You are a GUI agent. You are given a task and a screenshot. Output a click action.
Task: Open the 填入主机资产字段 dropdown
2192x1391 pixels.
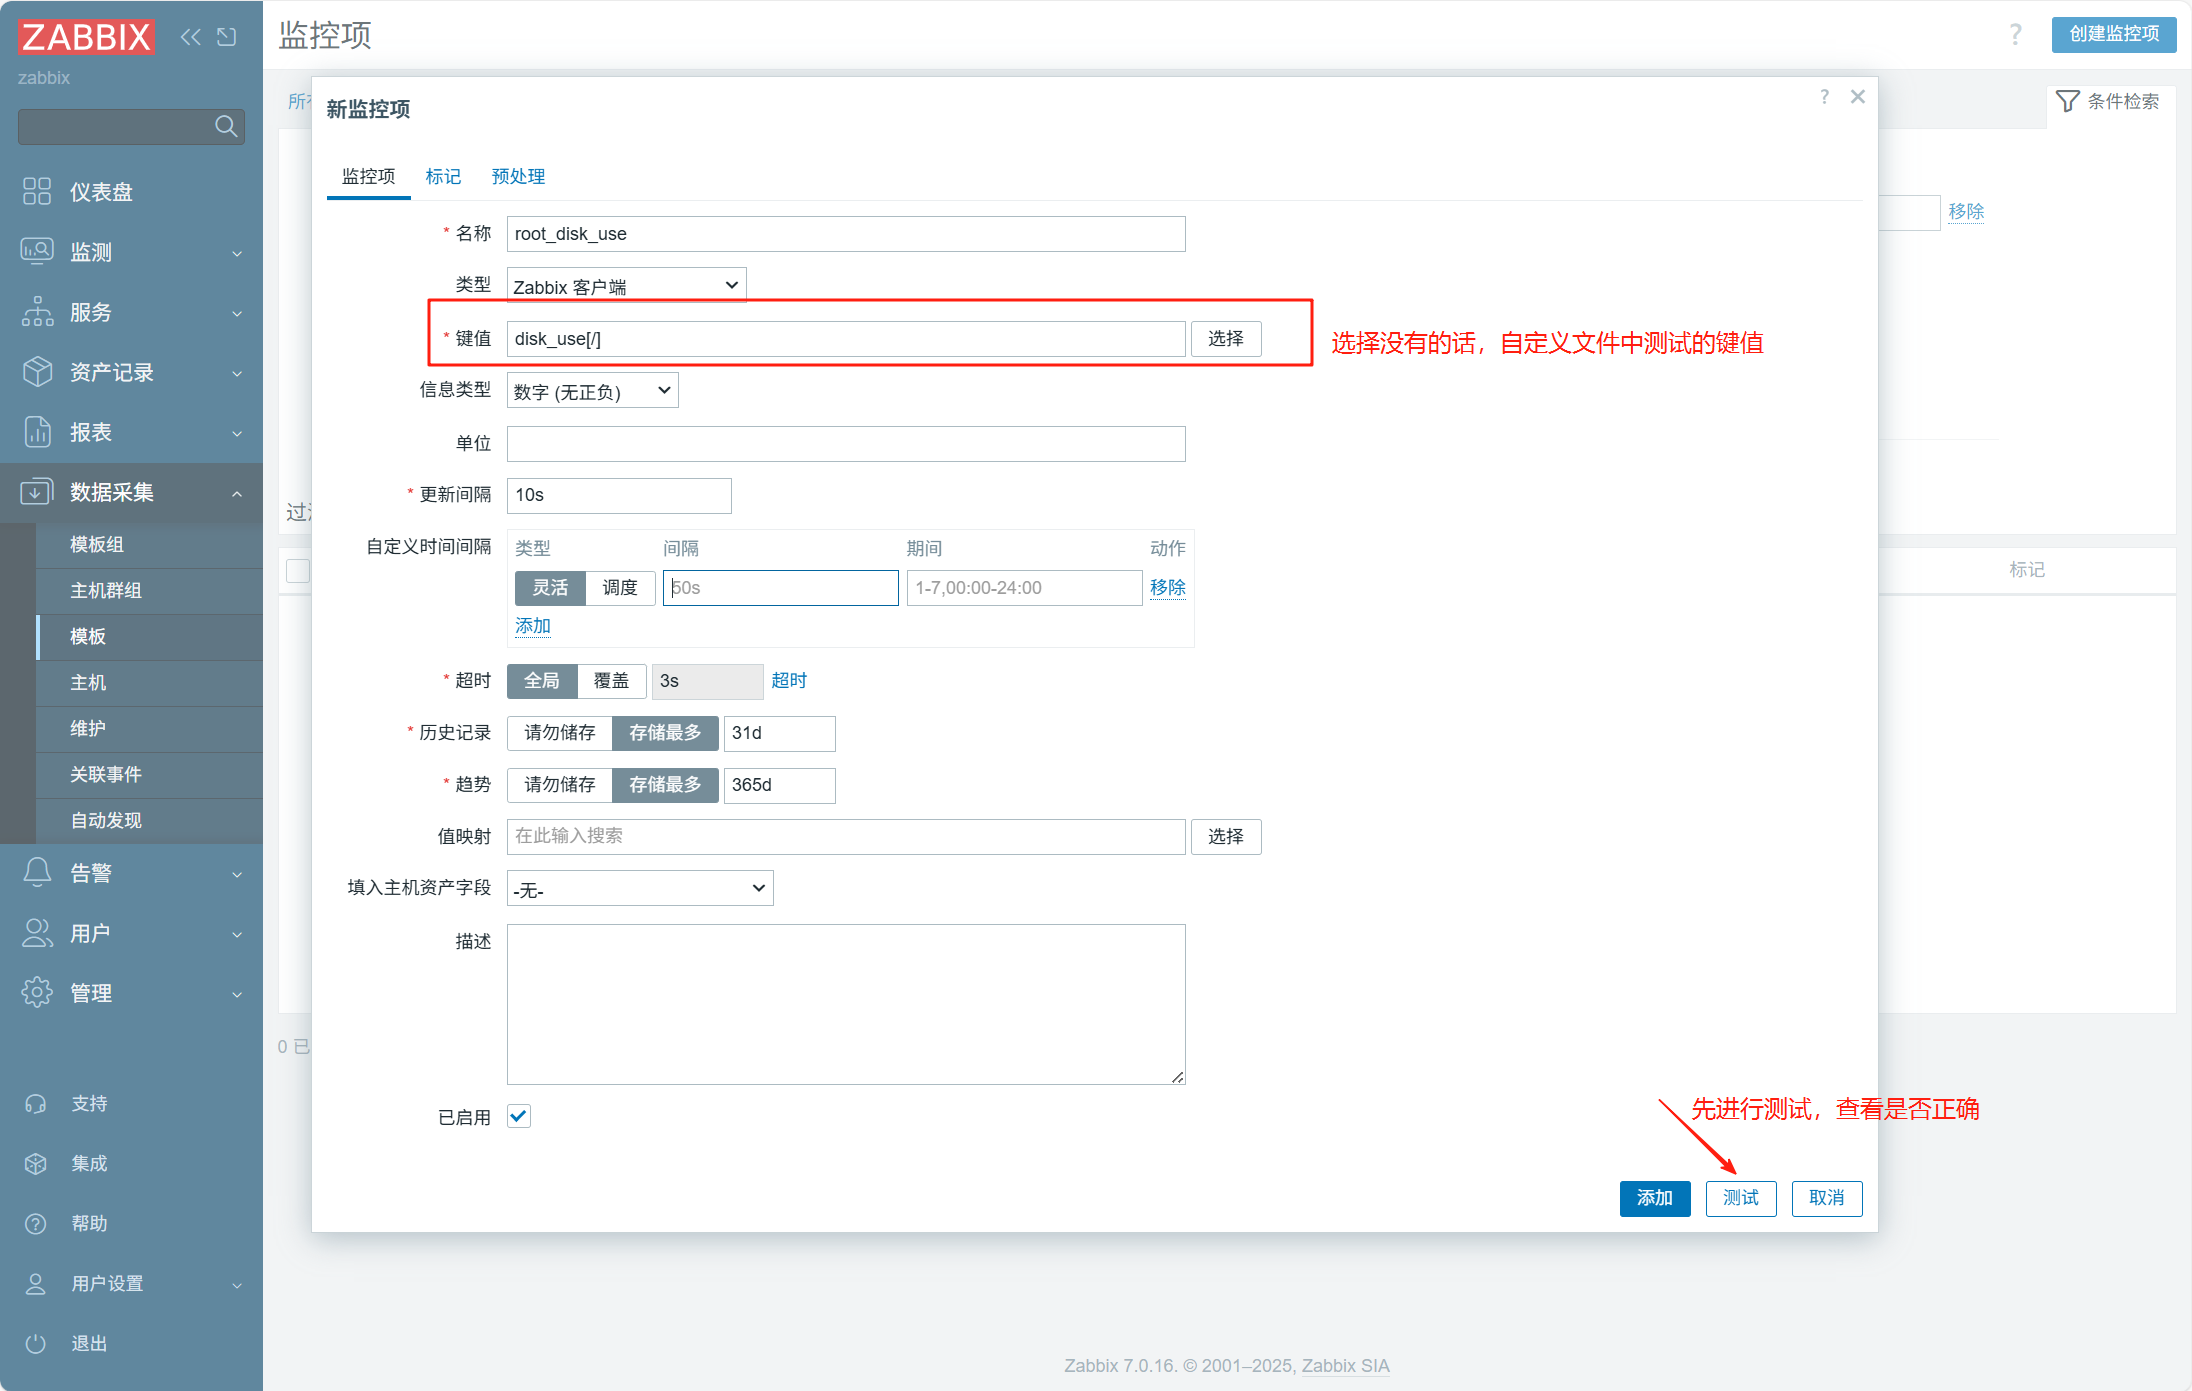(640, 888)
